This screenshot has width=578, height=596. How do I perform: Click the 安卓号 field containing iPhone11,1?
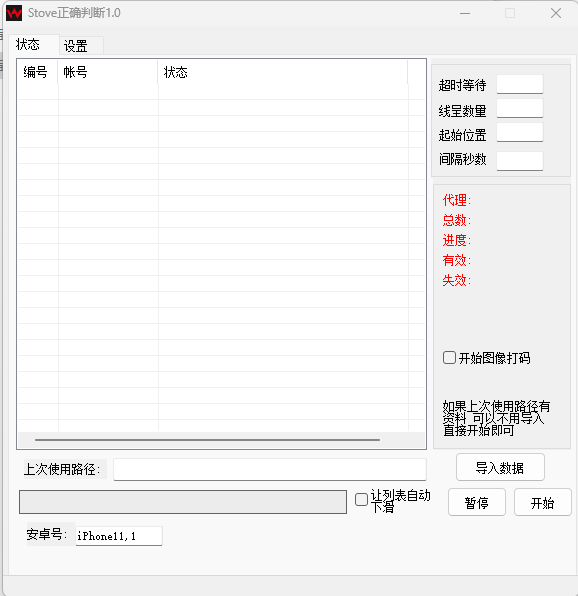tap(119, 536)
